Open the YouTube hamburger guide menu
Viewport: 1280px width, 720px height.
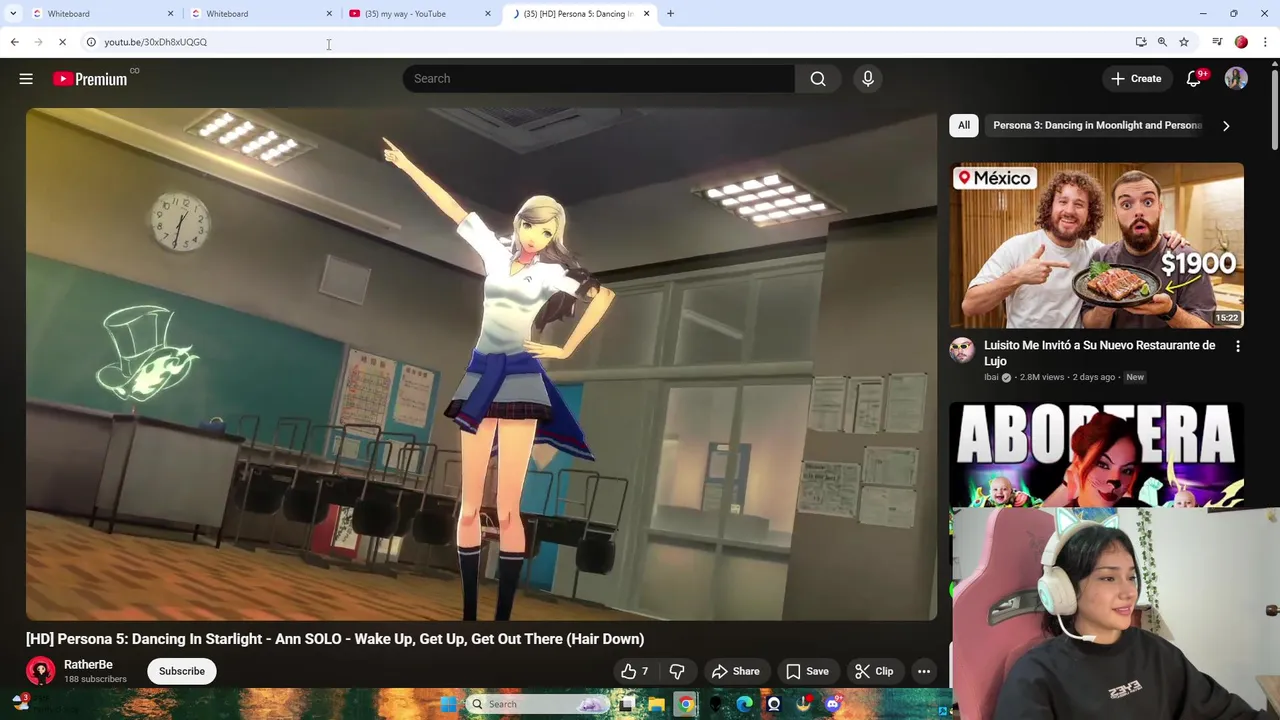[x=26, y=79]
